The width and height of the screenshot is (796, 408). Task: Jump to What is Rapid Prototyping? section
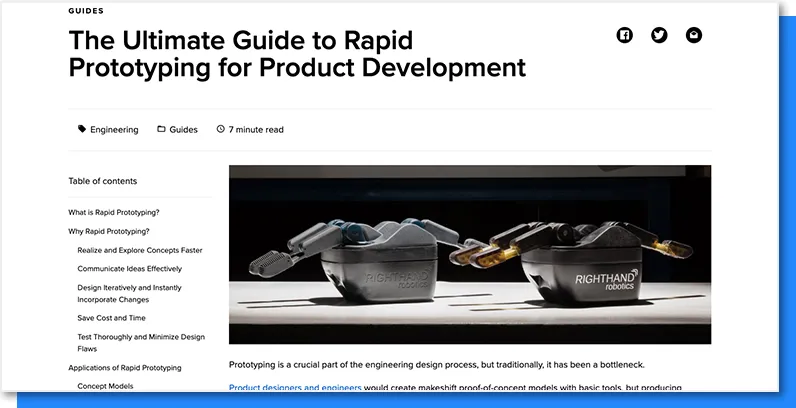tap(114, 213)
